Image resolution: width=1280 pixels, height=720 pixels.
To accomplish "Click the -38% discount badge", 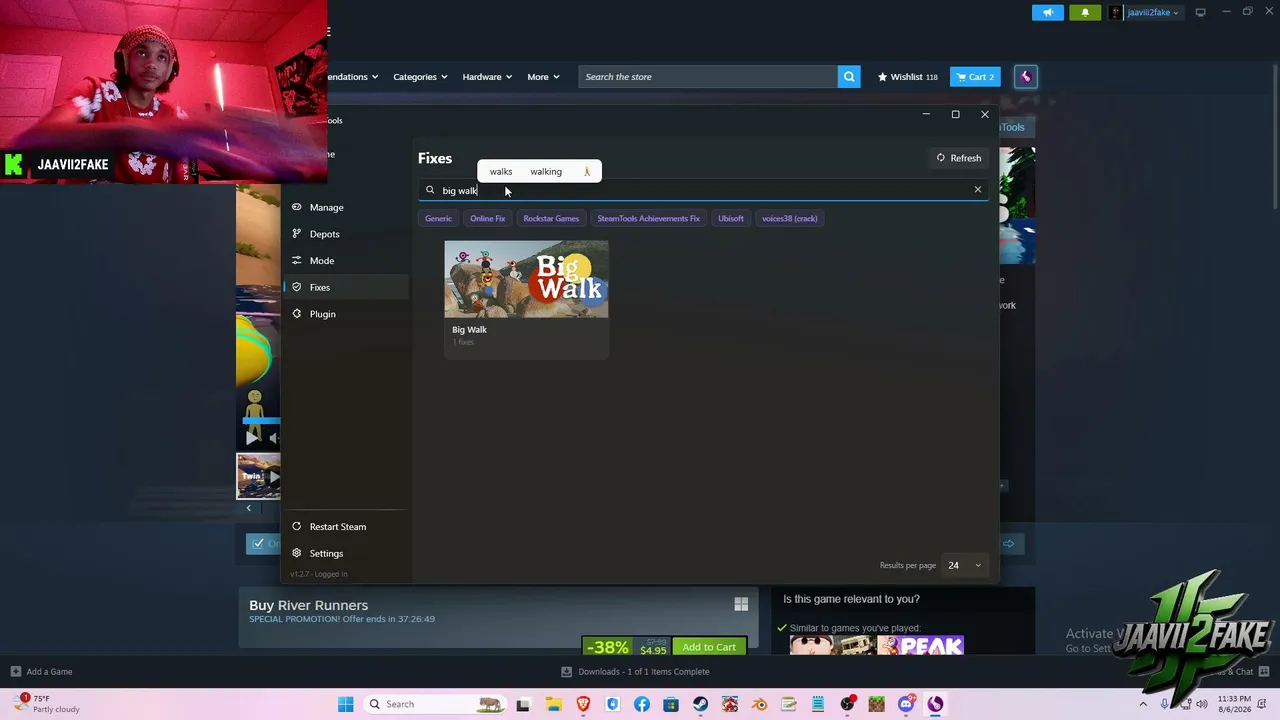I will point(607,648).
